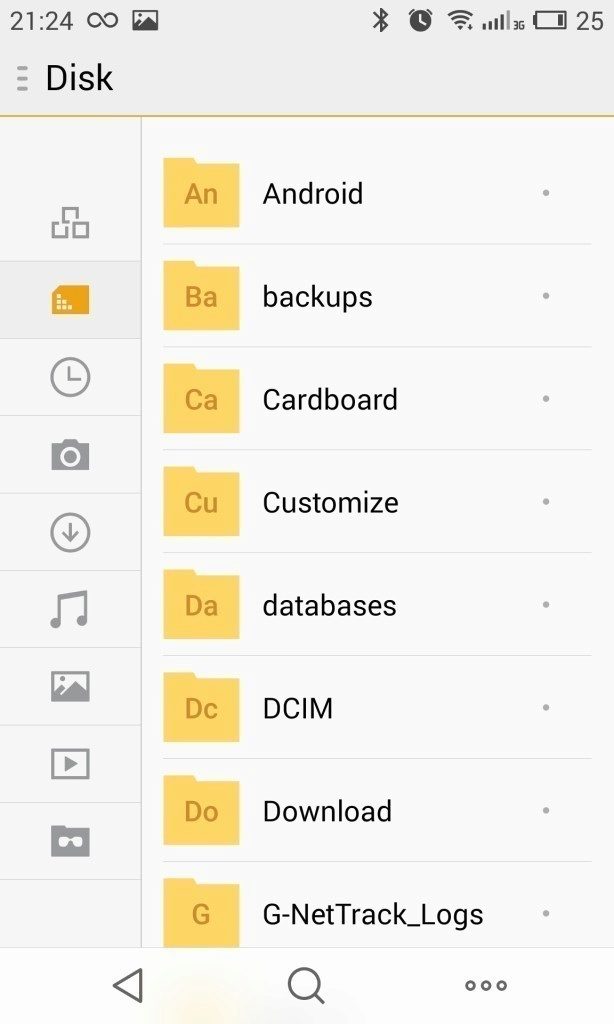This screenshot has width=614, height=1024.
Task: Toggle the Disk side menu handle
Action: point(22,78)
